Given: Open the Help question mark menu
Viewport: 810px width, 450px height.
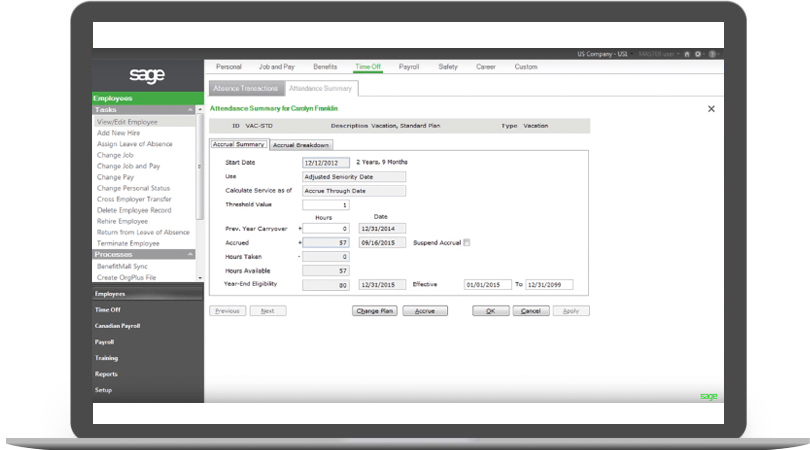Looking at the screenshot, I should [712, 54].
